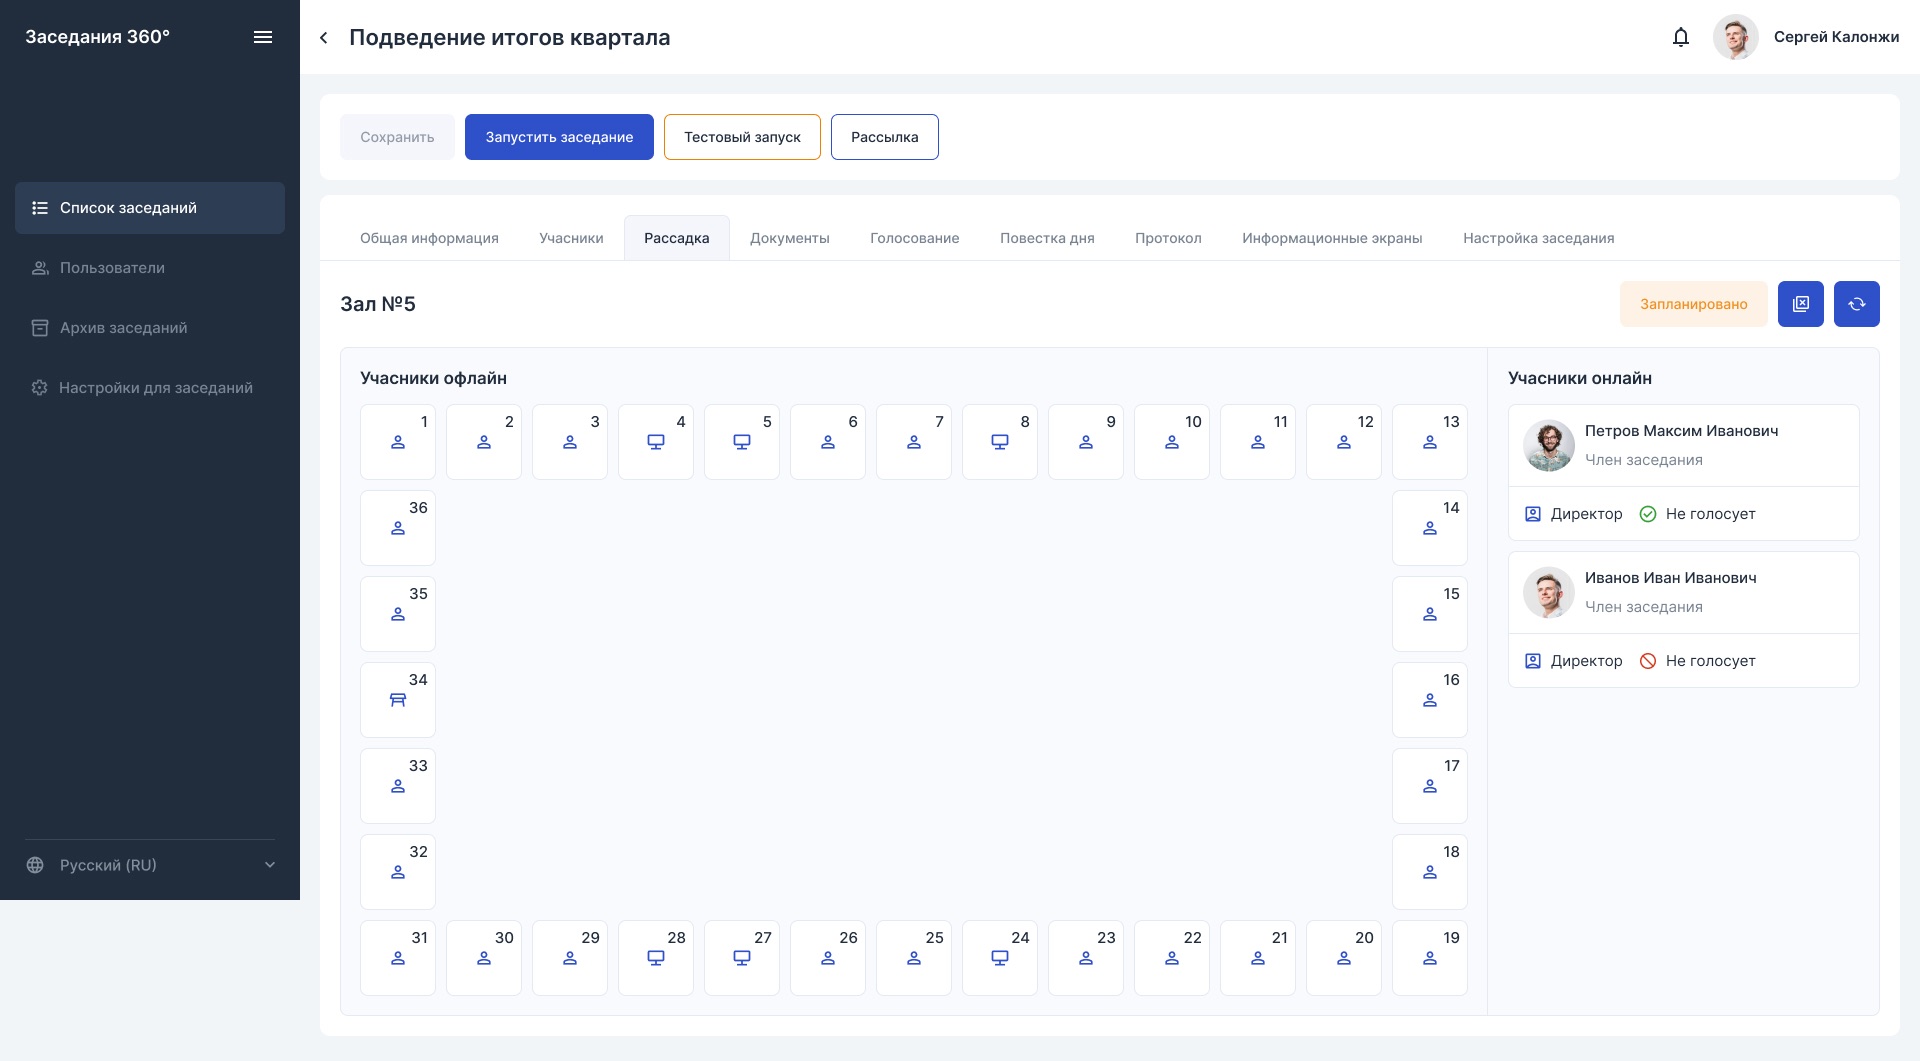Select seat 36 person icon
Viewport: 1920px width, 1061px height.
pos(398,528)
